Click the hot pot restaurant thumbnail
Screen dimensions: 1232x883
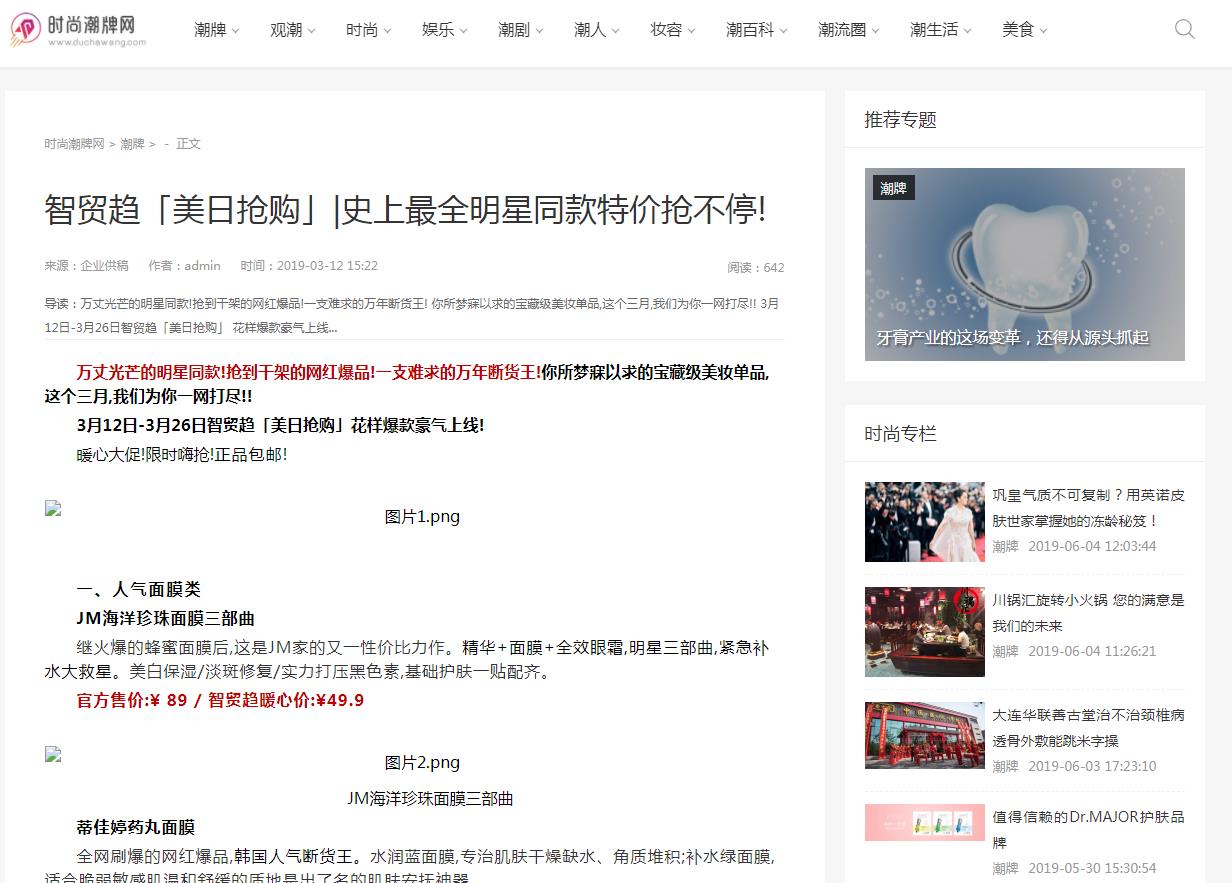(x=925, y=632)
